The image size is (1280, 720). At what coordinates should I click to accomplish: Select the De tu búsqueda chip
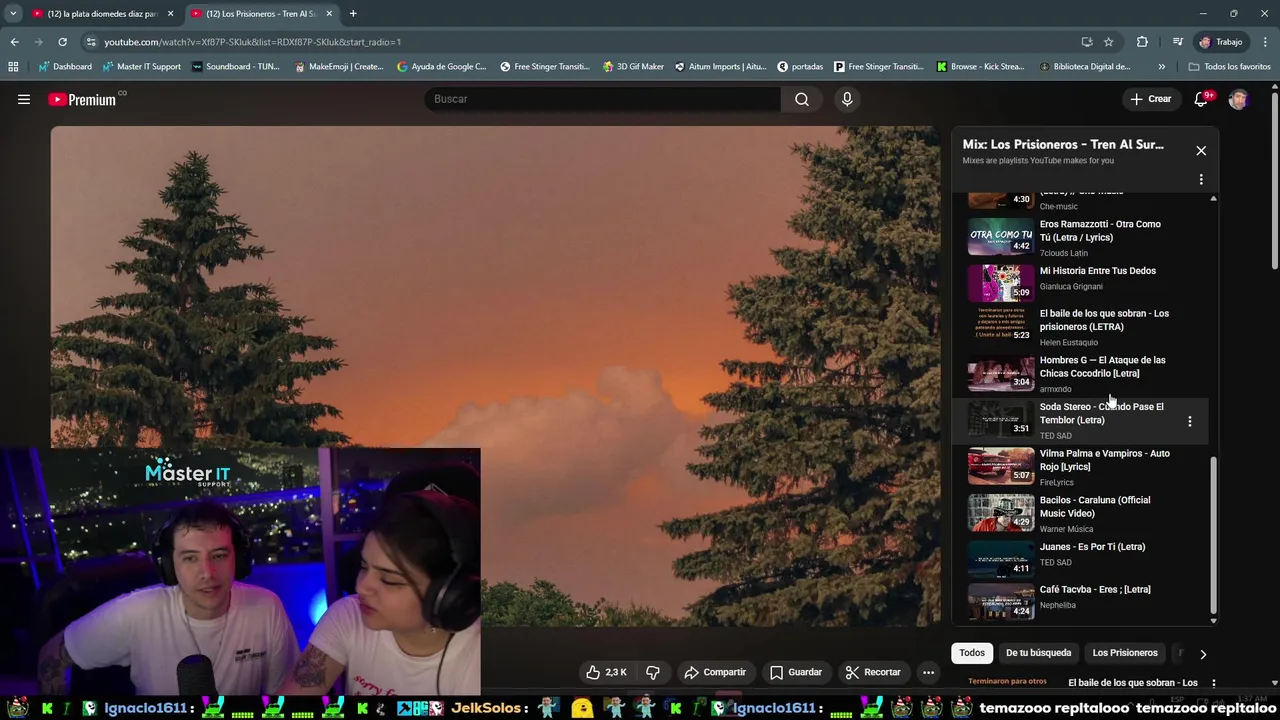[1038, 653]
